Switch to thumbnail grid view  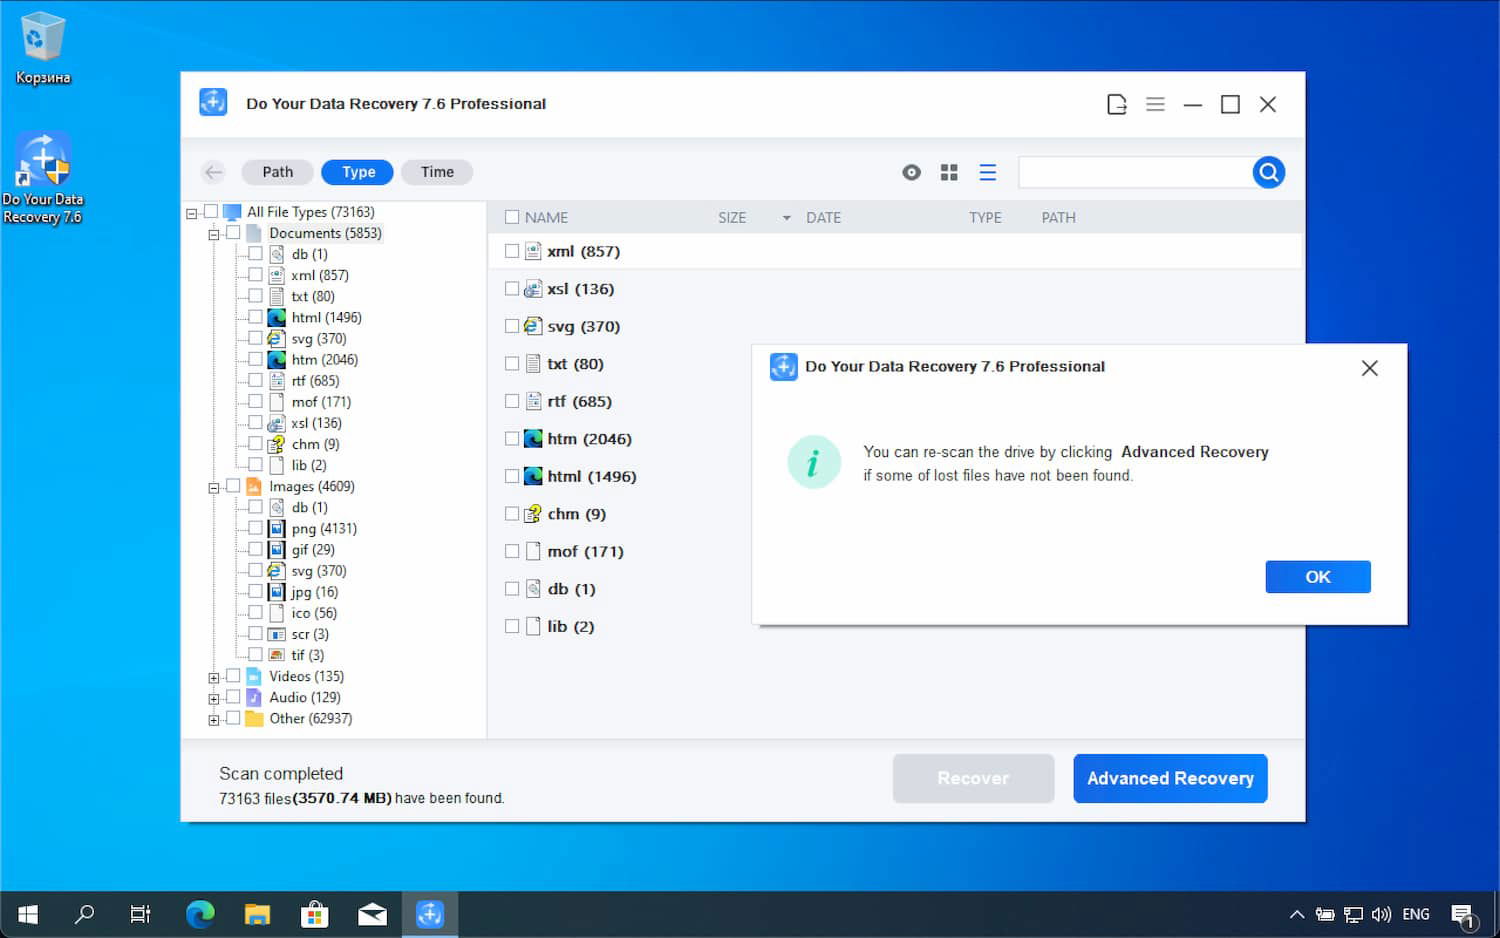coord(949,172)
